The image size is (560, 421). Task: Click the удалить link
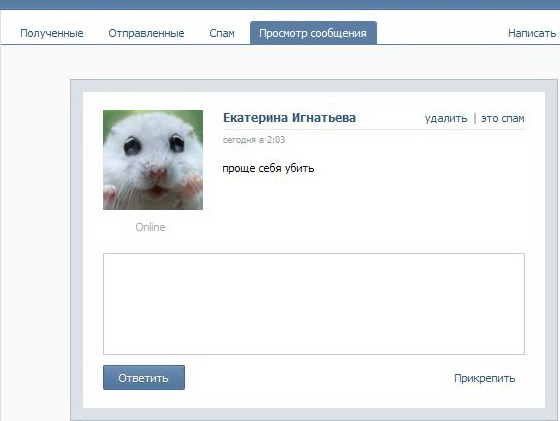(x=446, y=118)
